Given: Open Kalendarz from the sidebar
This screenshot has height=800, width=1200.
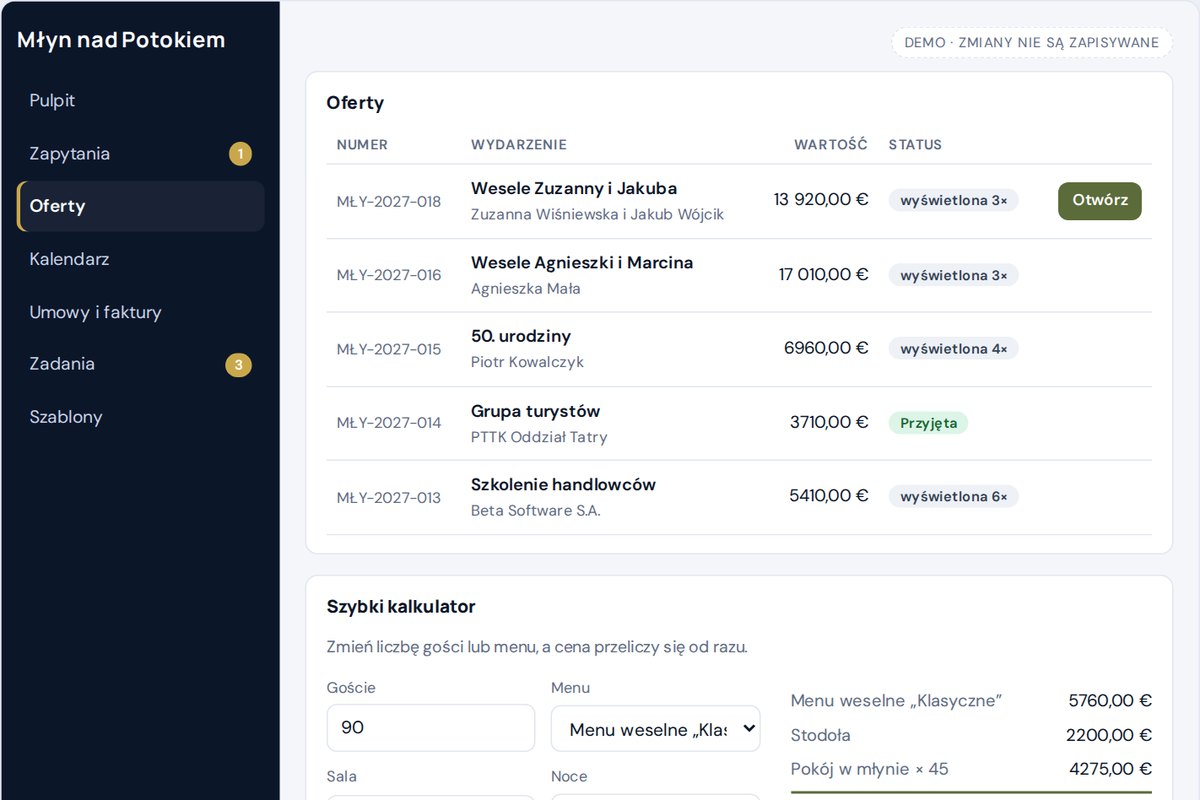Looking at the screenshot, I should pyautogui.click(x=140, y=259).
